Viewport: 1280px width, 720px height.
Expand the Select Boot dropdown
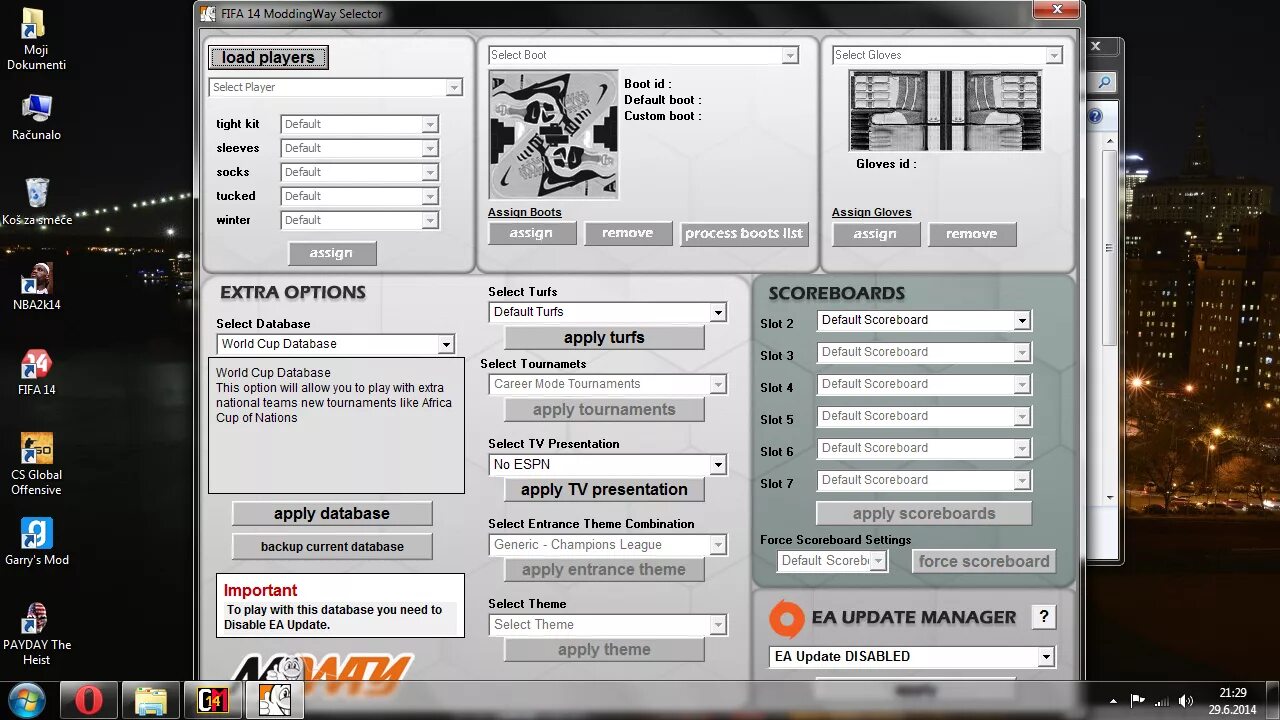643,55
